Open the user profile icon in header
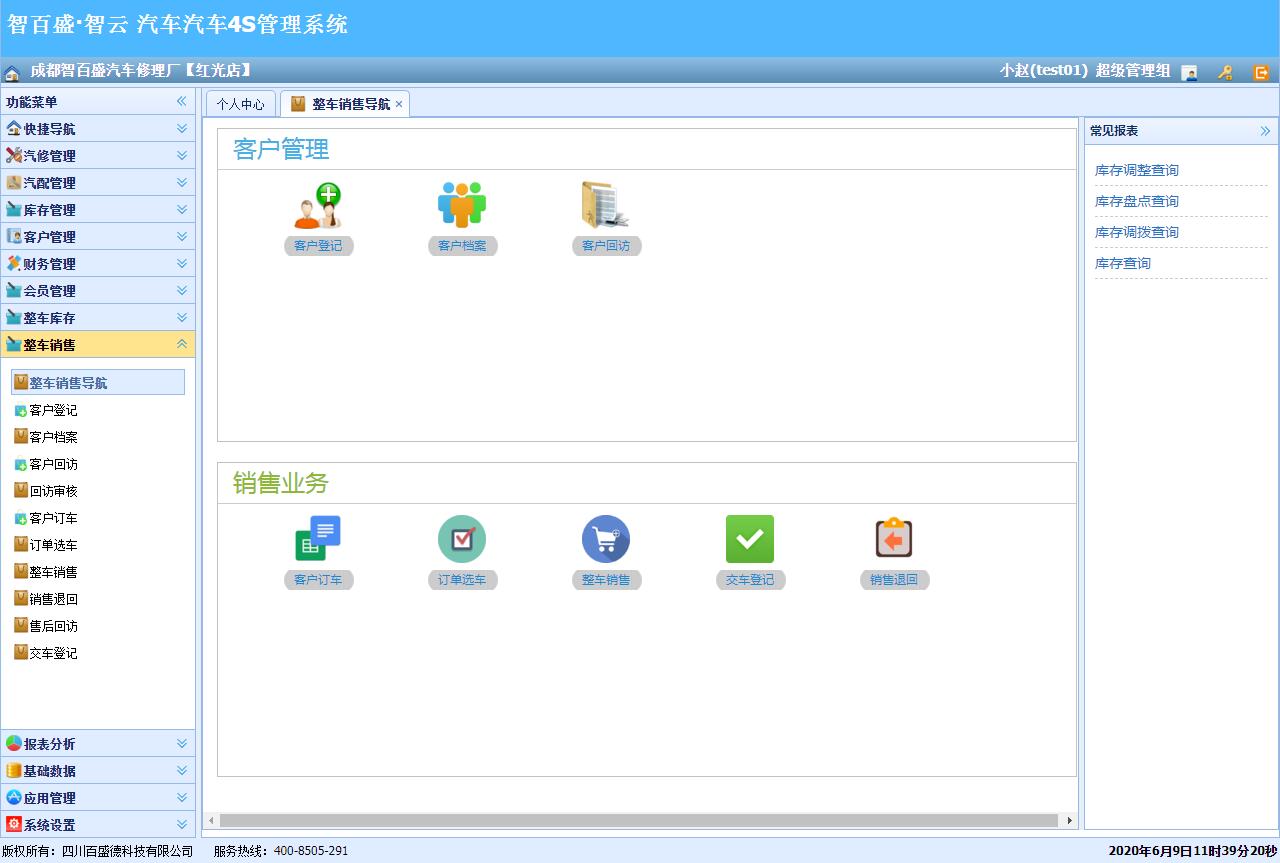This screenshot has height=863, width=1280. (x=1189, y=72)
